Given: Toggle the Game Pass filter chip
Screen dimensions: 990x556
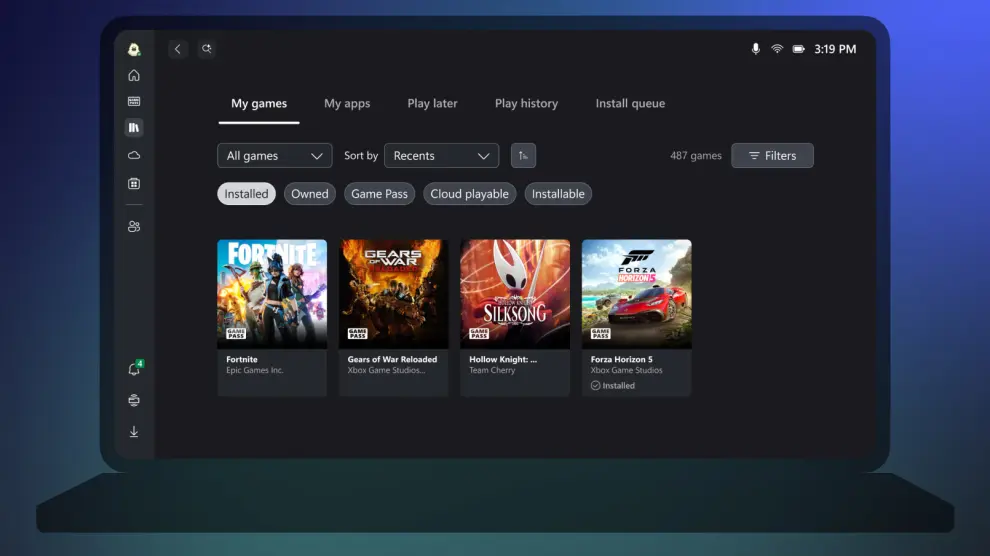Looking at the screenshot, I should pos(379,194).
